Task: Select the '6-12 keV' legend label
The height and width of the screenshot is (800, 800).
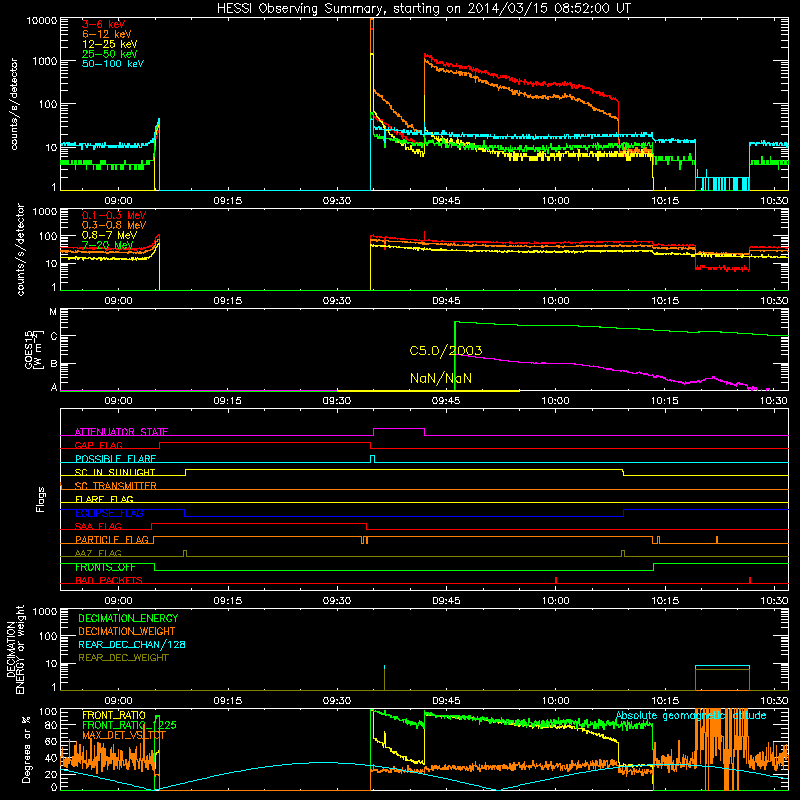Action: tap(107, 34)
